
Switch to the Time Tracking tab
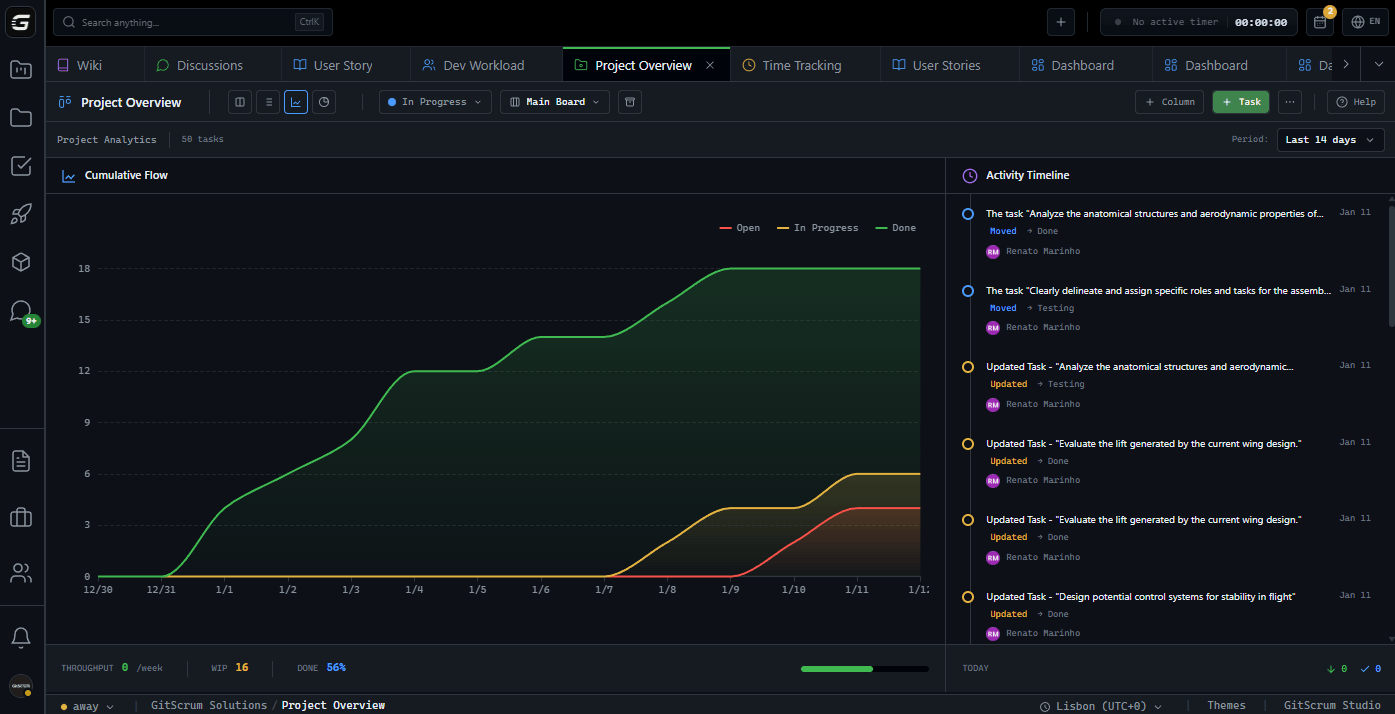(801, 65)
